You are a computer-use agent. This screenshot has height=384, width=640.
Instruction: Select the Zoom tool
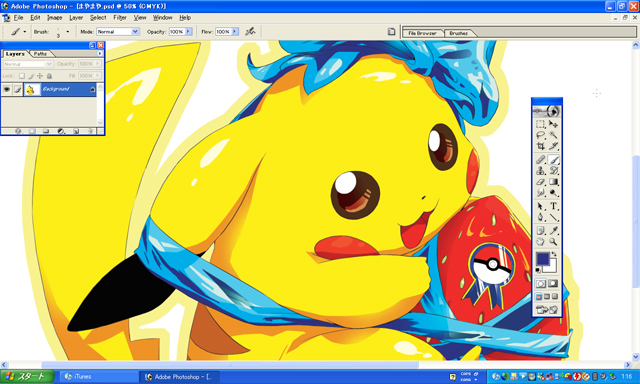tap(553, 242)
